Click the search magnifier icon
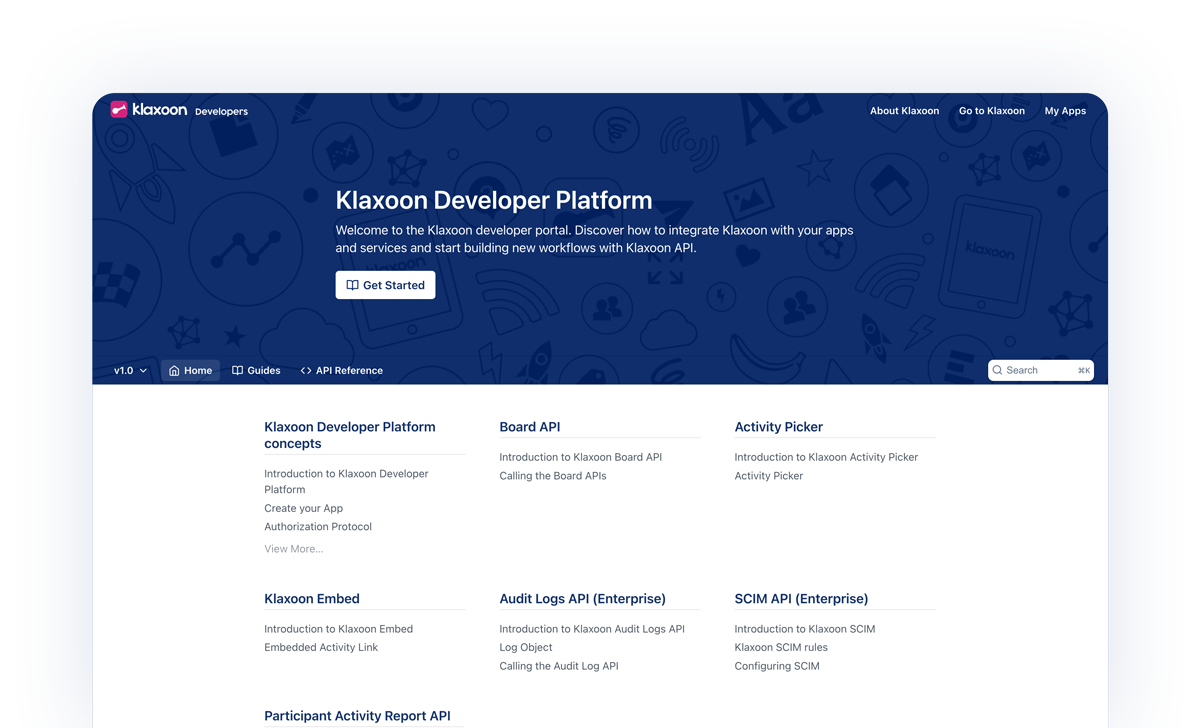 [x=998, y=371]
